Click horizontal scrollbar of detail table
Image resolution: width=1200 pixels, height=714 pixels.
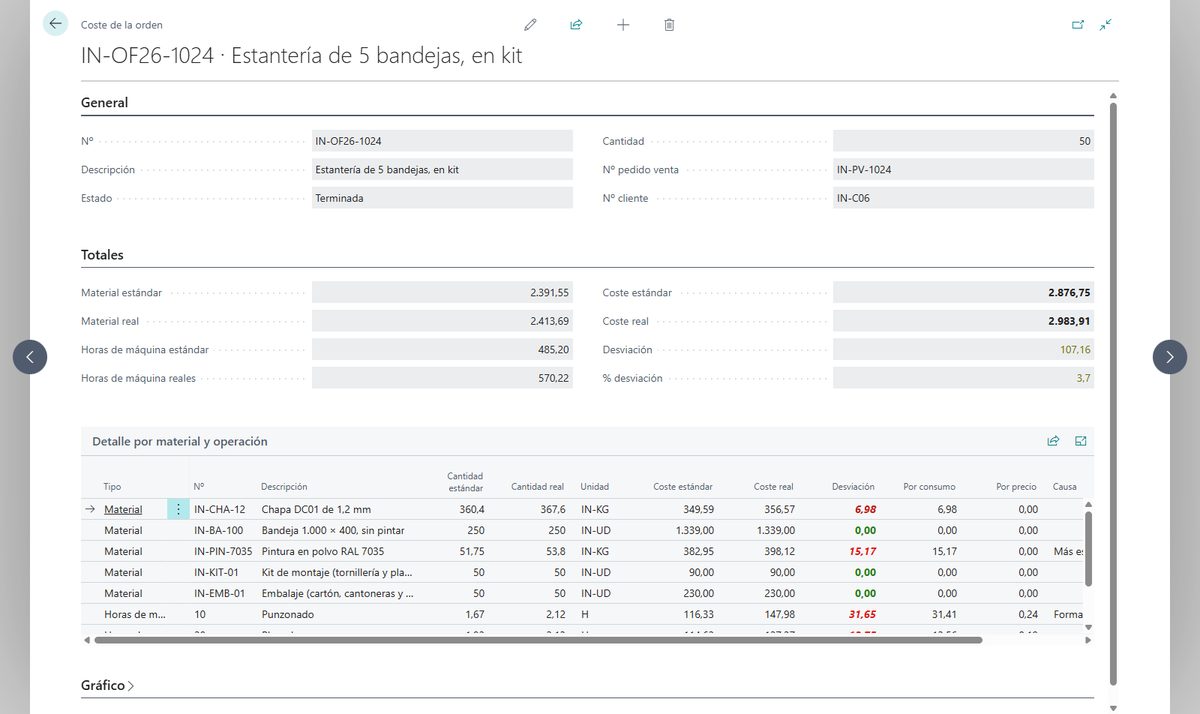(x=538, y=639)
